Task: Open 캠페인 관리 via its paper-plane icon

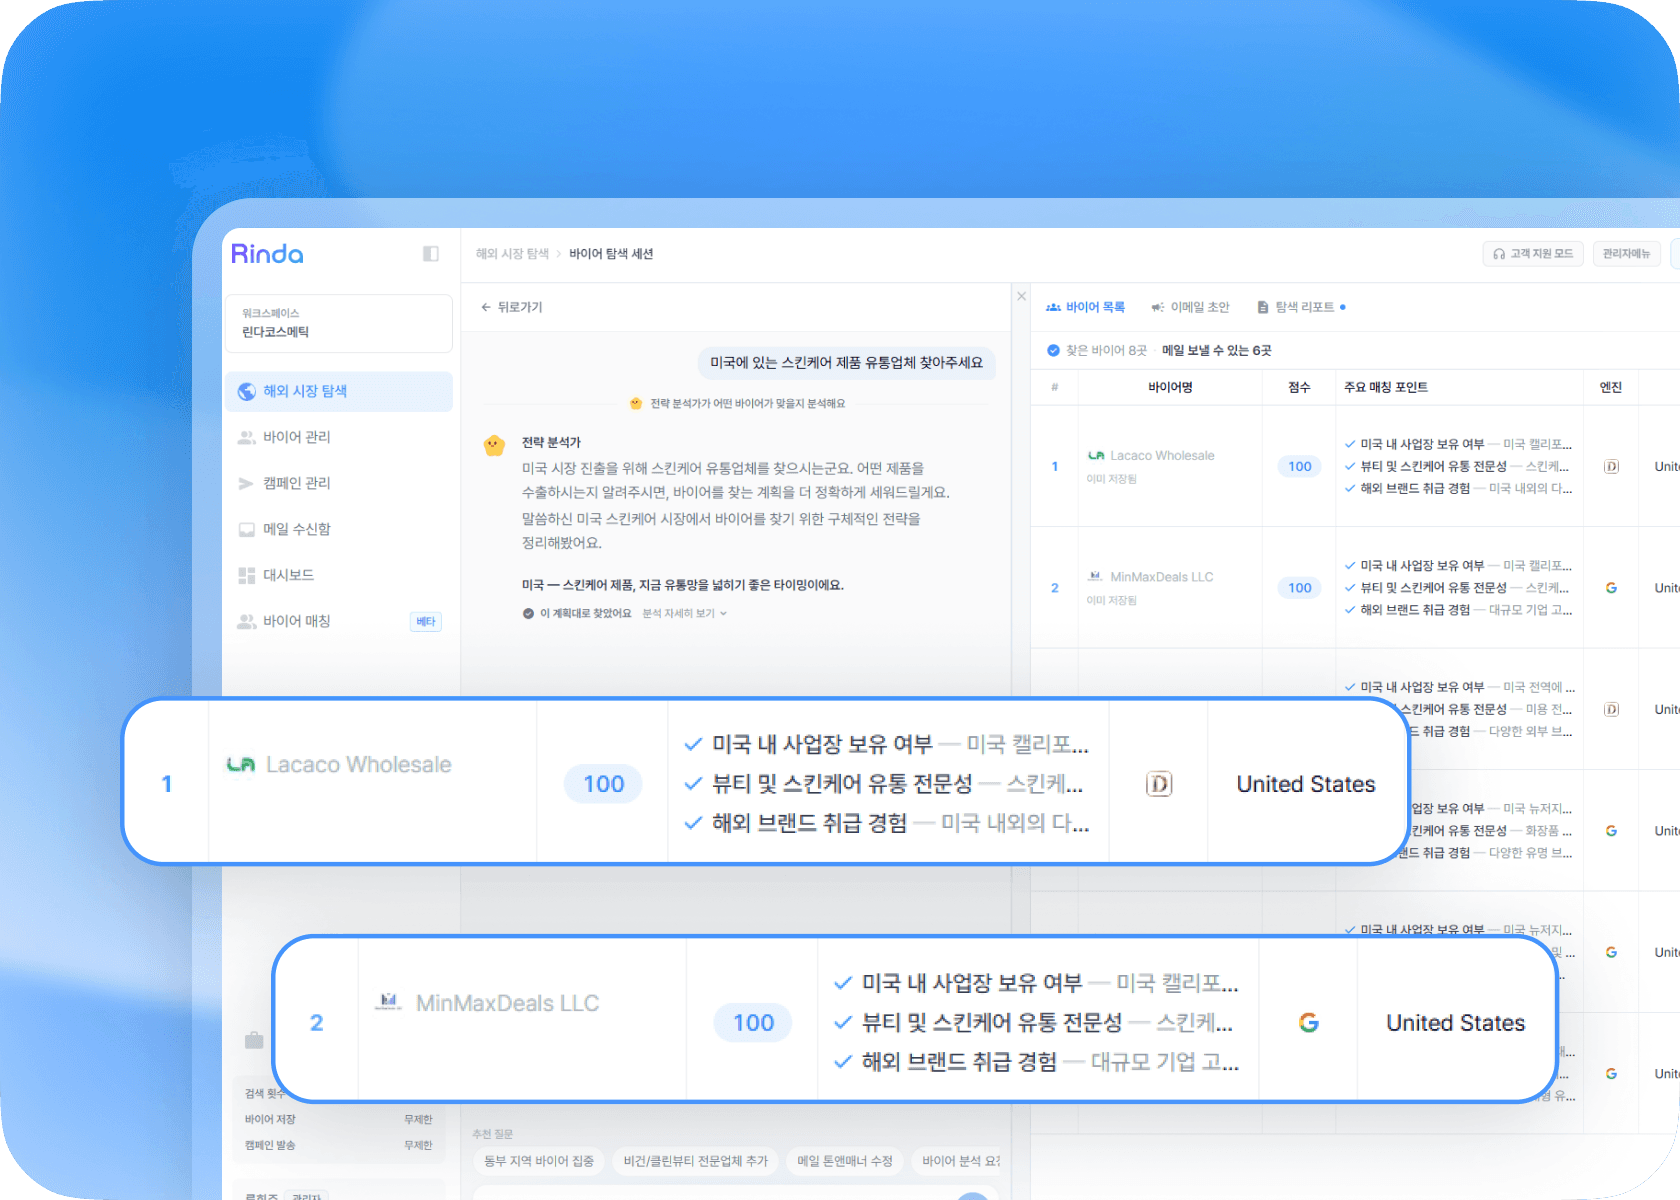Action: (246, 483)
